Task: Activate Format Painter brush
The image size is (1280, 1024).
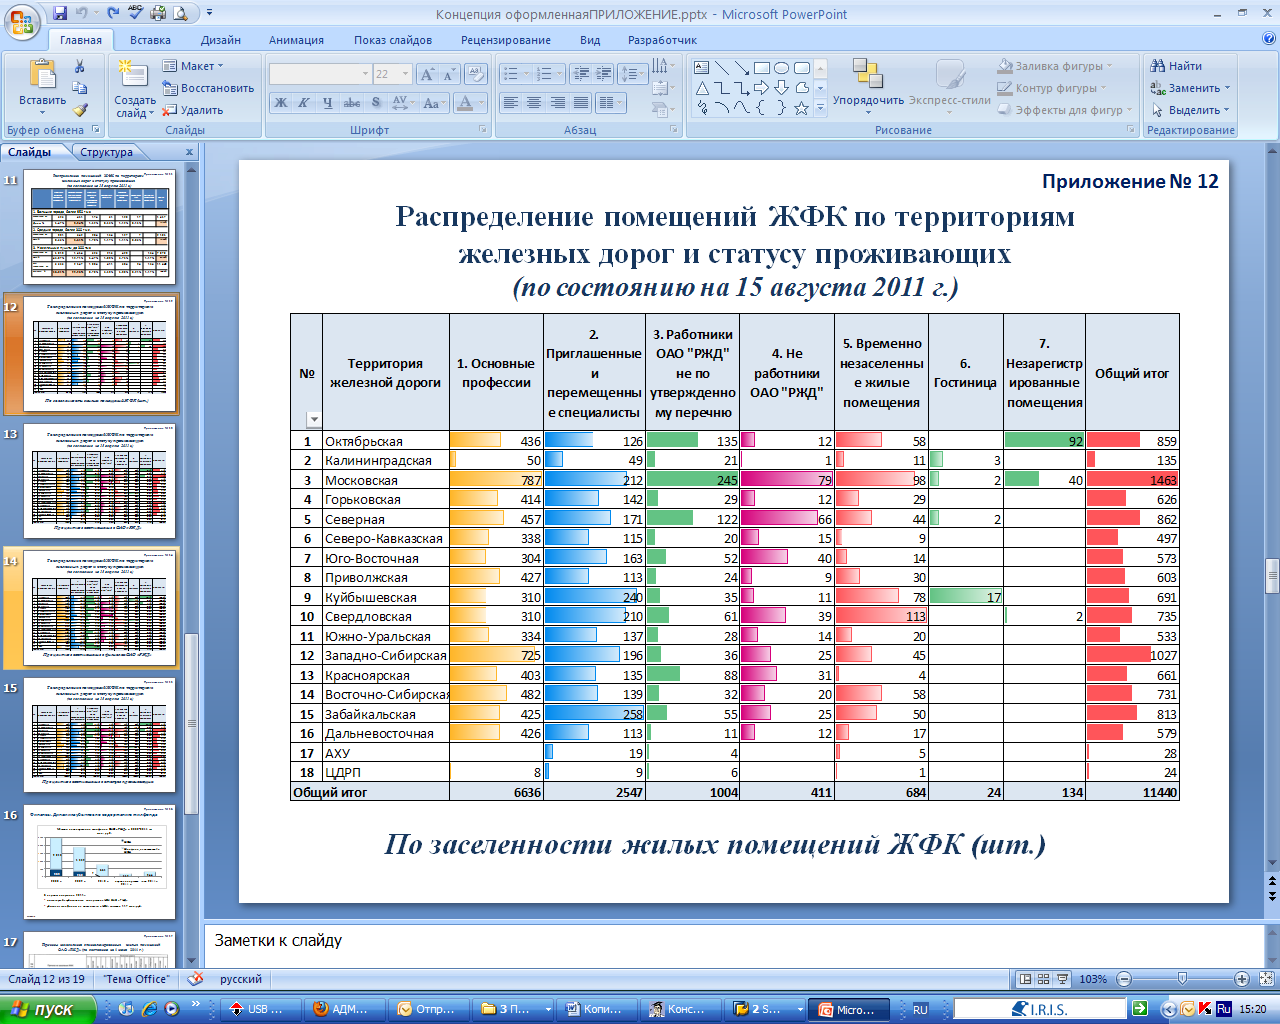Action: coord(80,110)
